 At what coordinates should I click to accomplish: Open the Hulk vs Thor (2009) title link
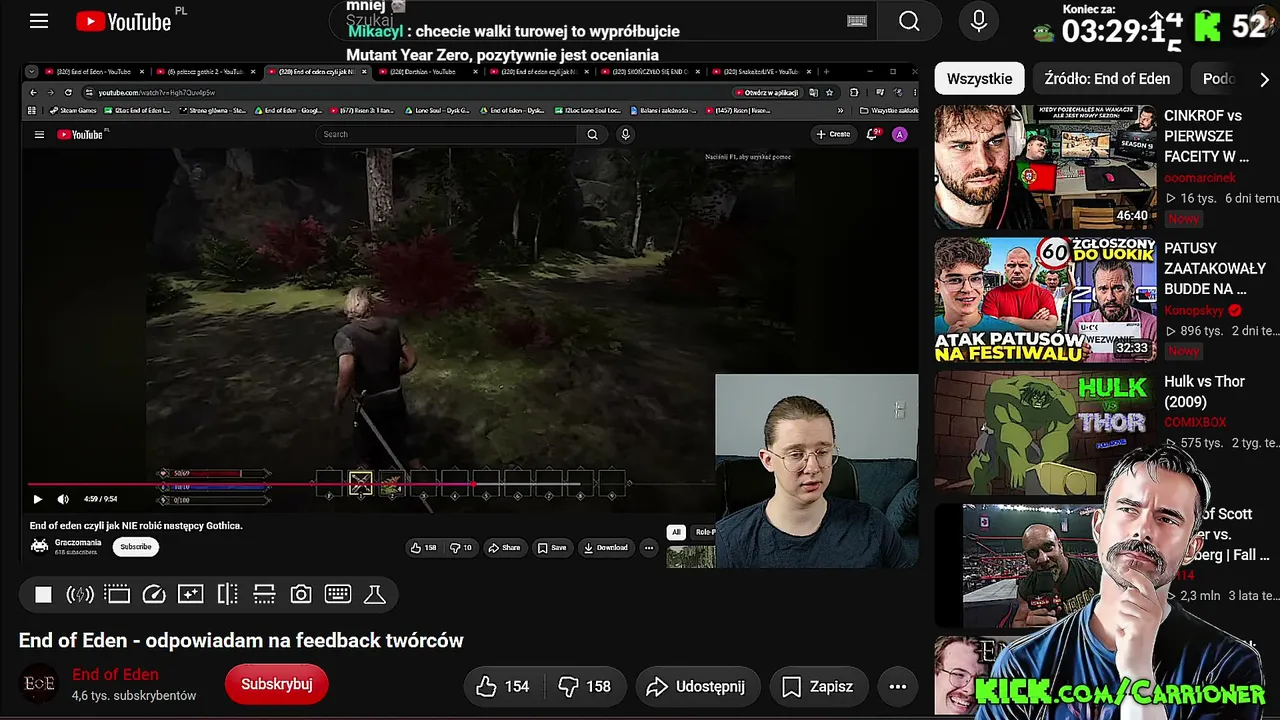1204,392
